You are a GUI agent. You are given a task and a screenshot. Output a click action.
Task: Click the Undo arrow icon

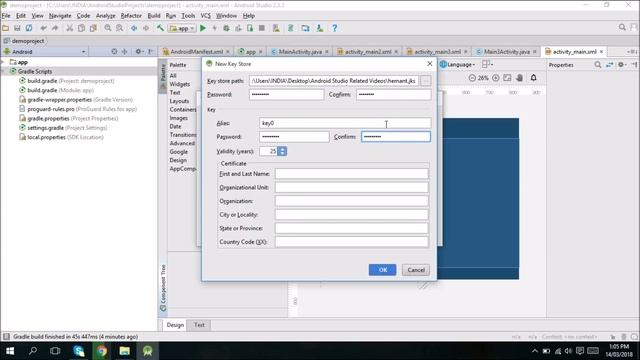tap(43, 28)
